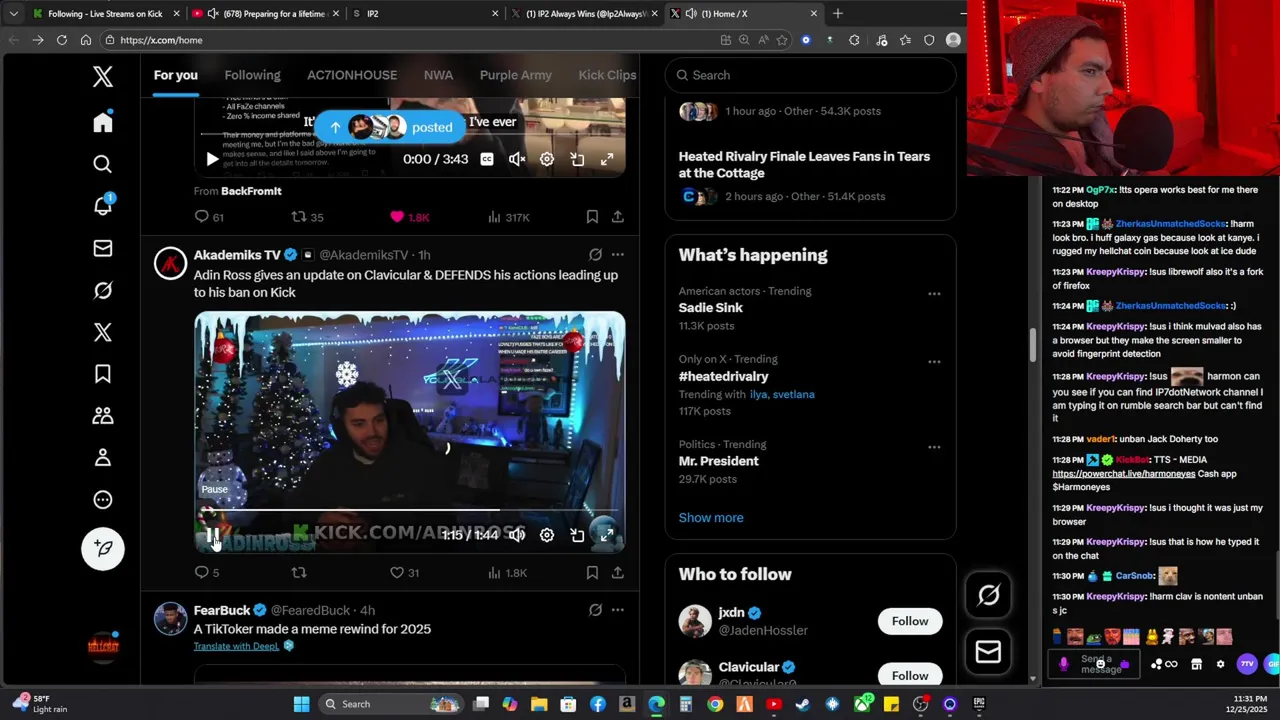Switch to the NWA timeline tab
The image size is (1280, 720).
(438, 75)
